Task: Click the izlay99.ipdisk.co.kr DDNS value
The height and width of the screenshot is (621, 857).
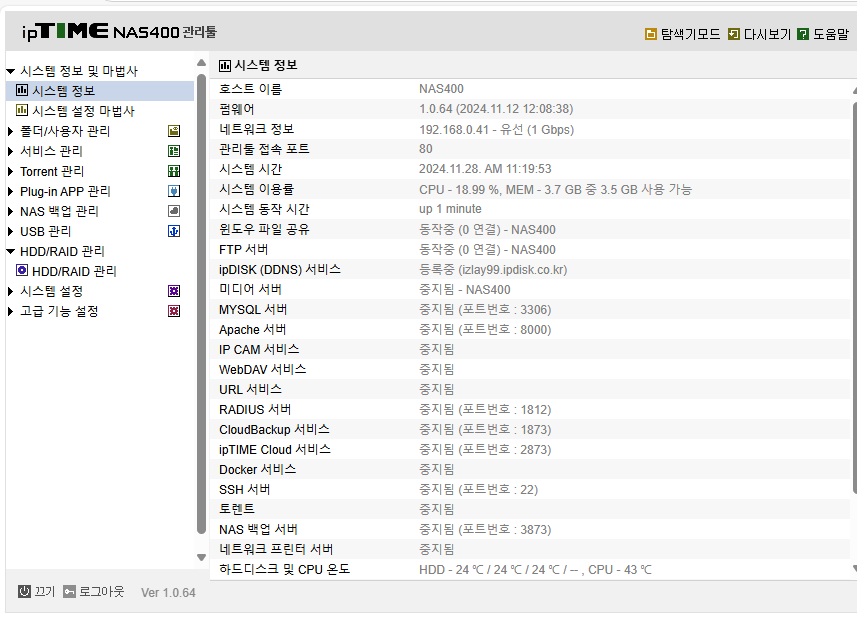Action: 512,270
